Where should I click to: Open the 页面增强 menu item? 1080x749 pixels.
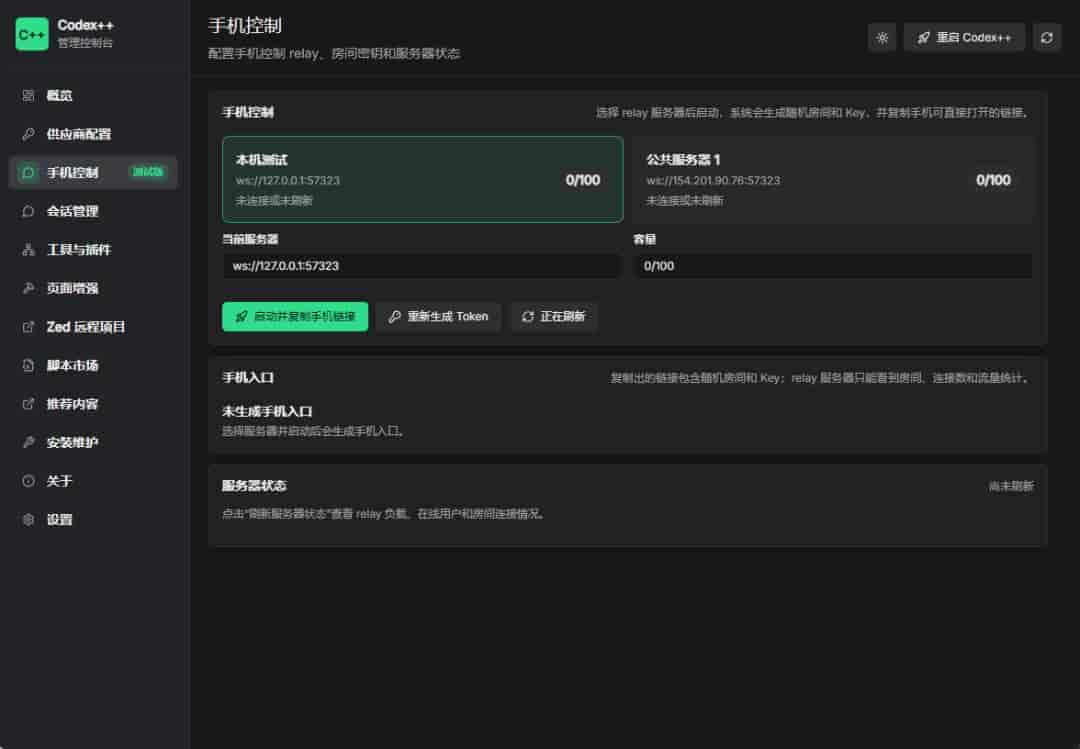pyautogui.click(x=93, y=289)
